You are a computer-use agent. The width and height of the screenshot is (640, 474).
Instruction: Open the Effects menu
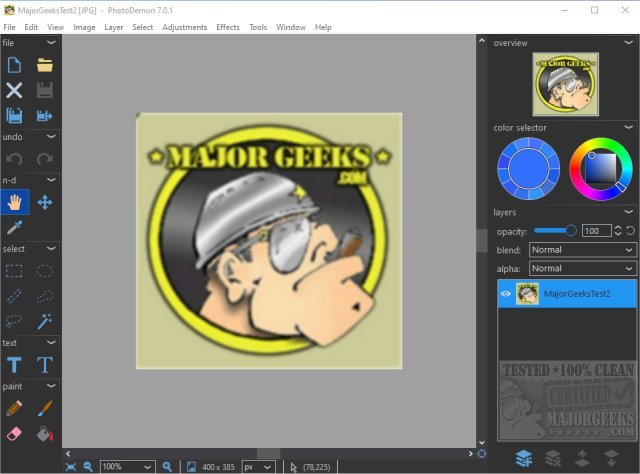(x=227, y=27)
